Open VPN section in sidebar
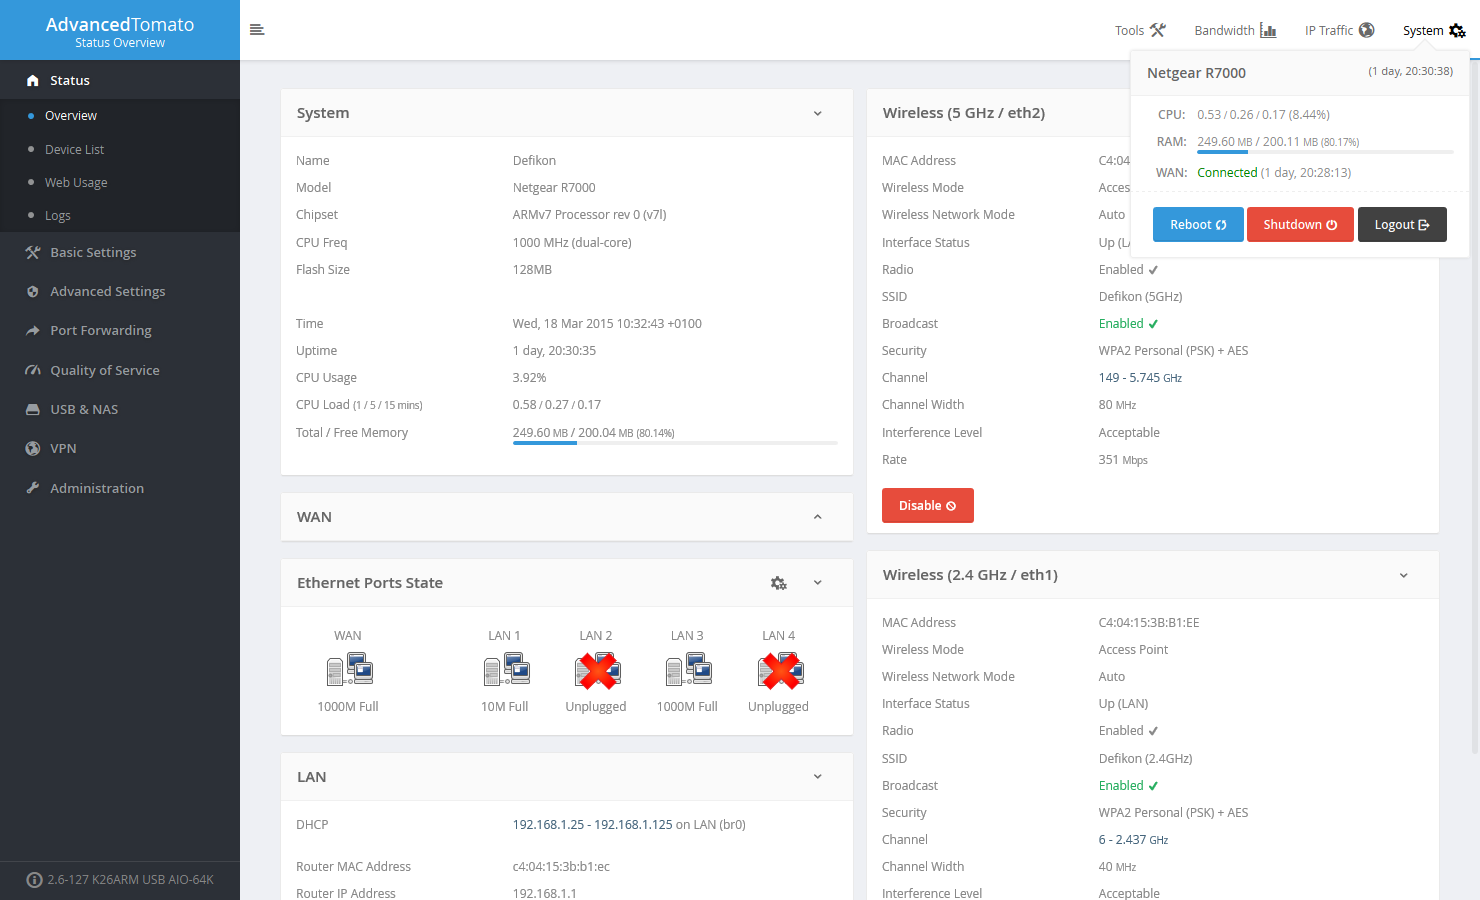The image size is (1480, 900). point(120,448)
